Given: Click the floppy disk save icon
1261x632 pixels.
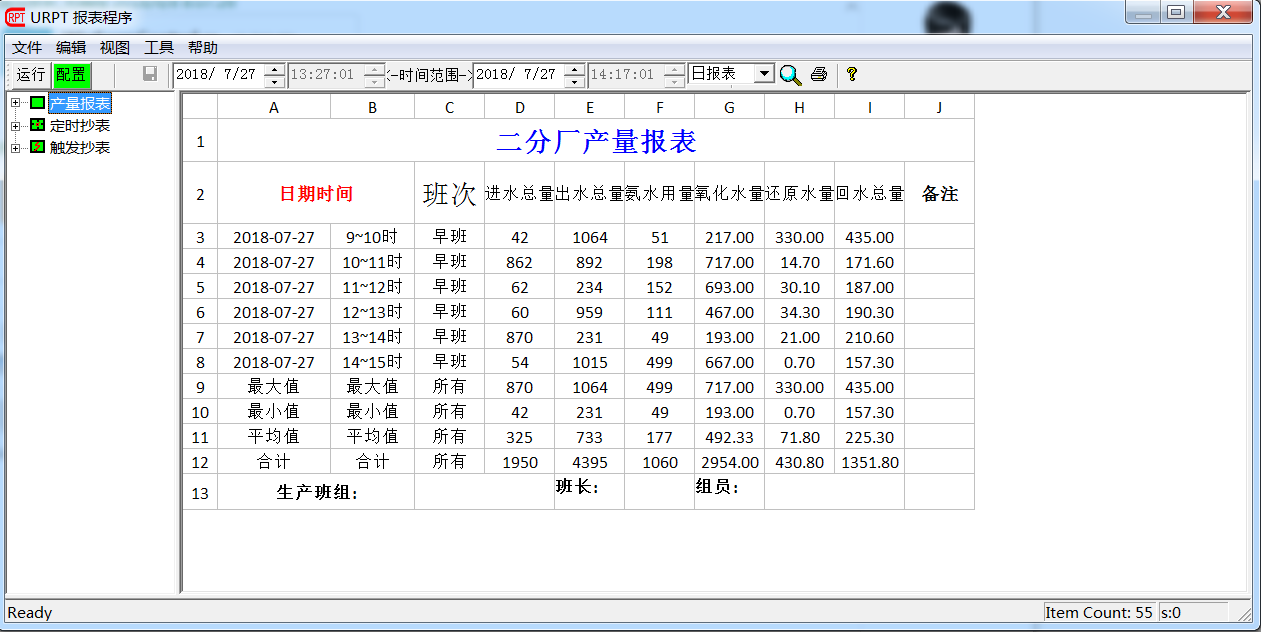Looking at the screenshot, I should (150, 74).
